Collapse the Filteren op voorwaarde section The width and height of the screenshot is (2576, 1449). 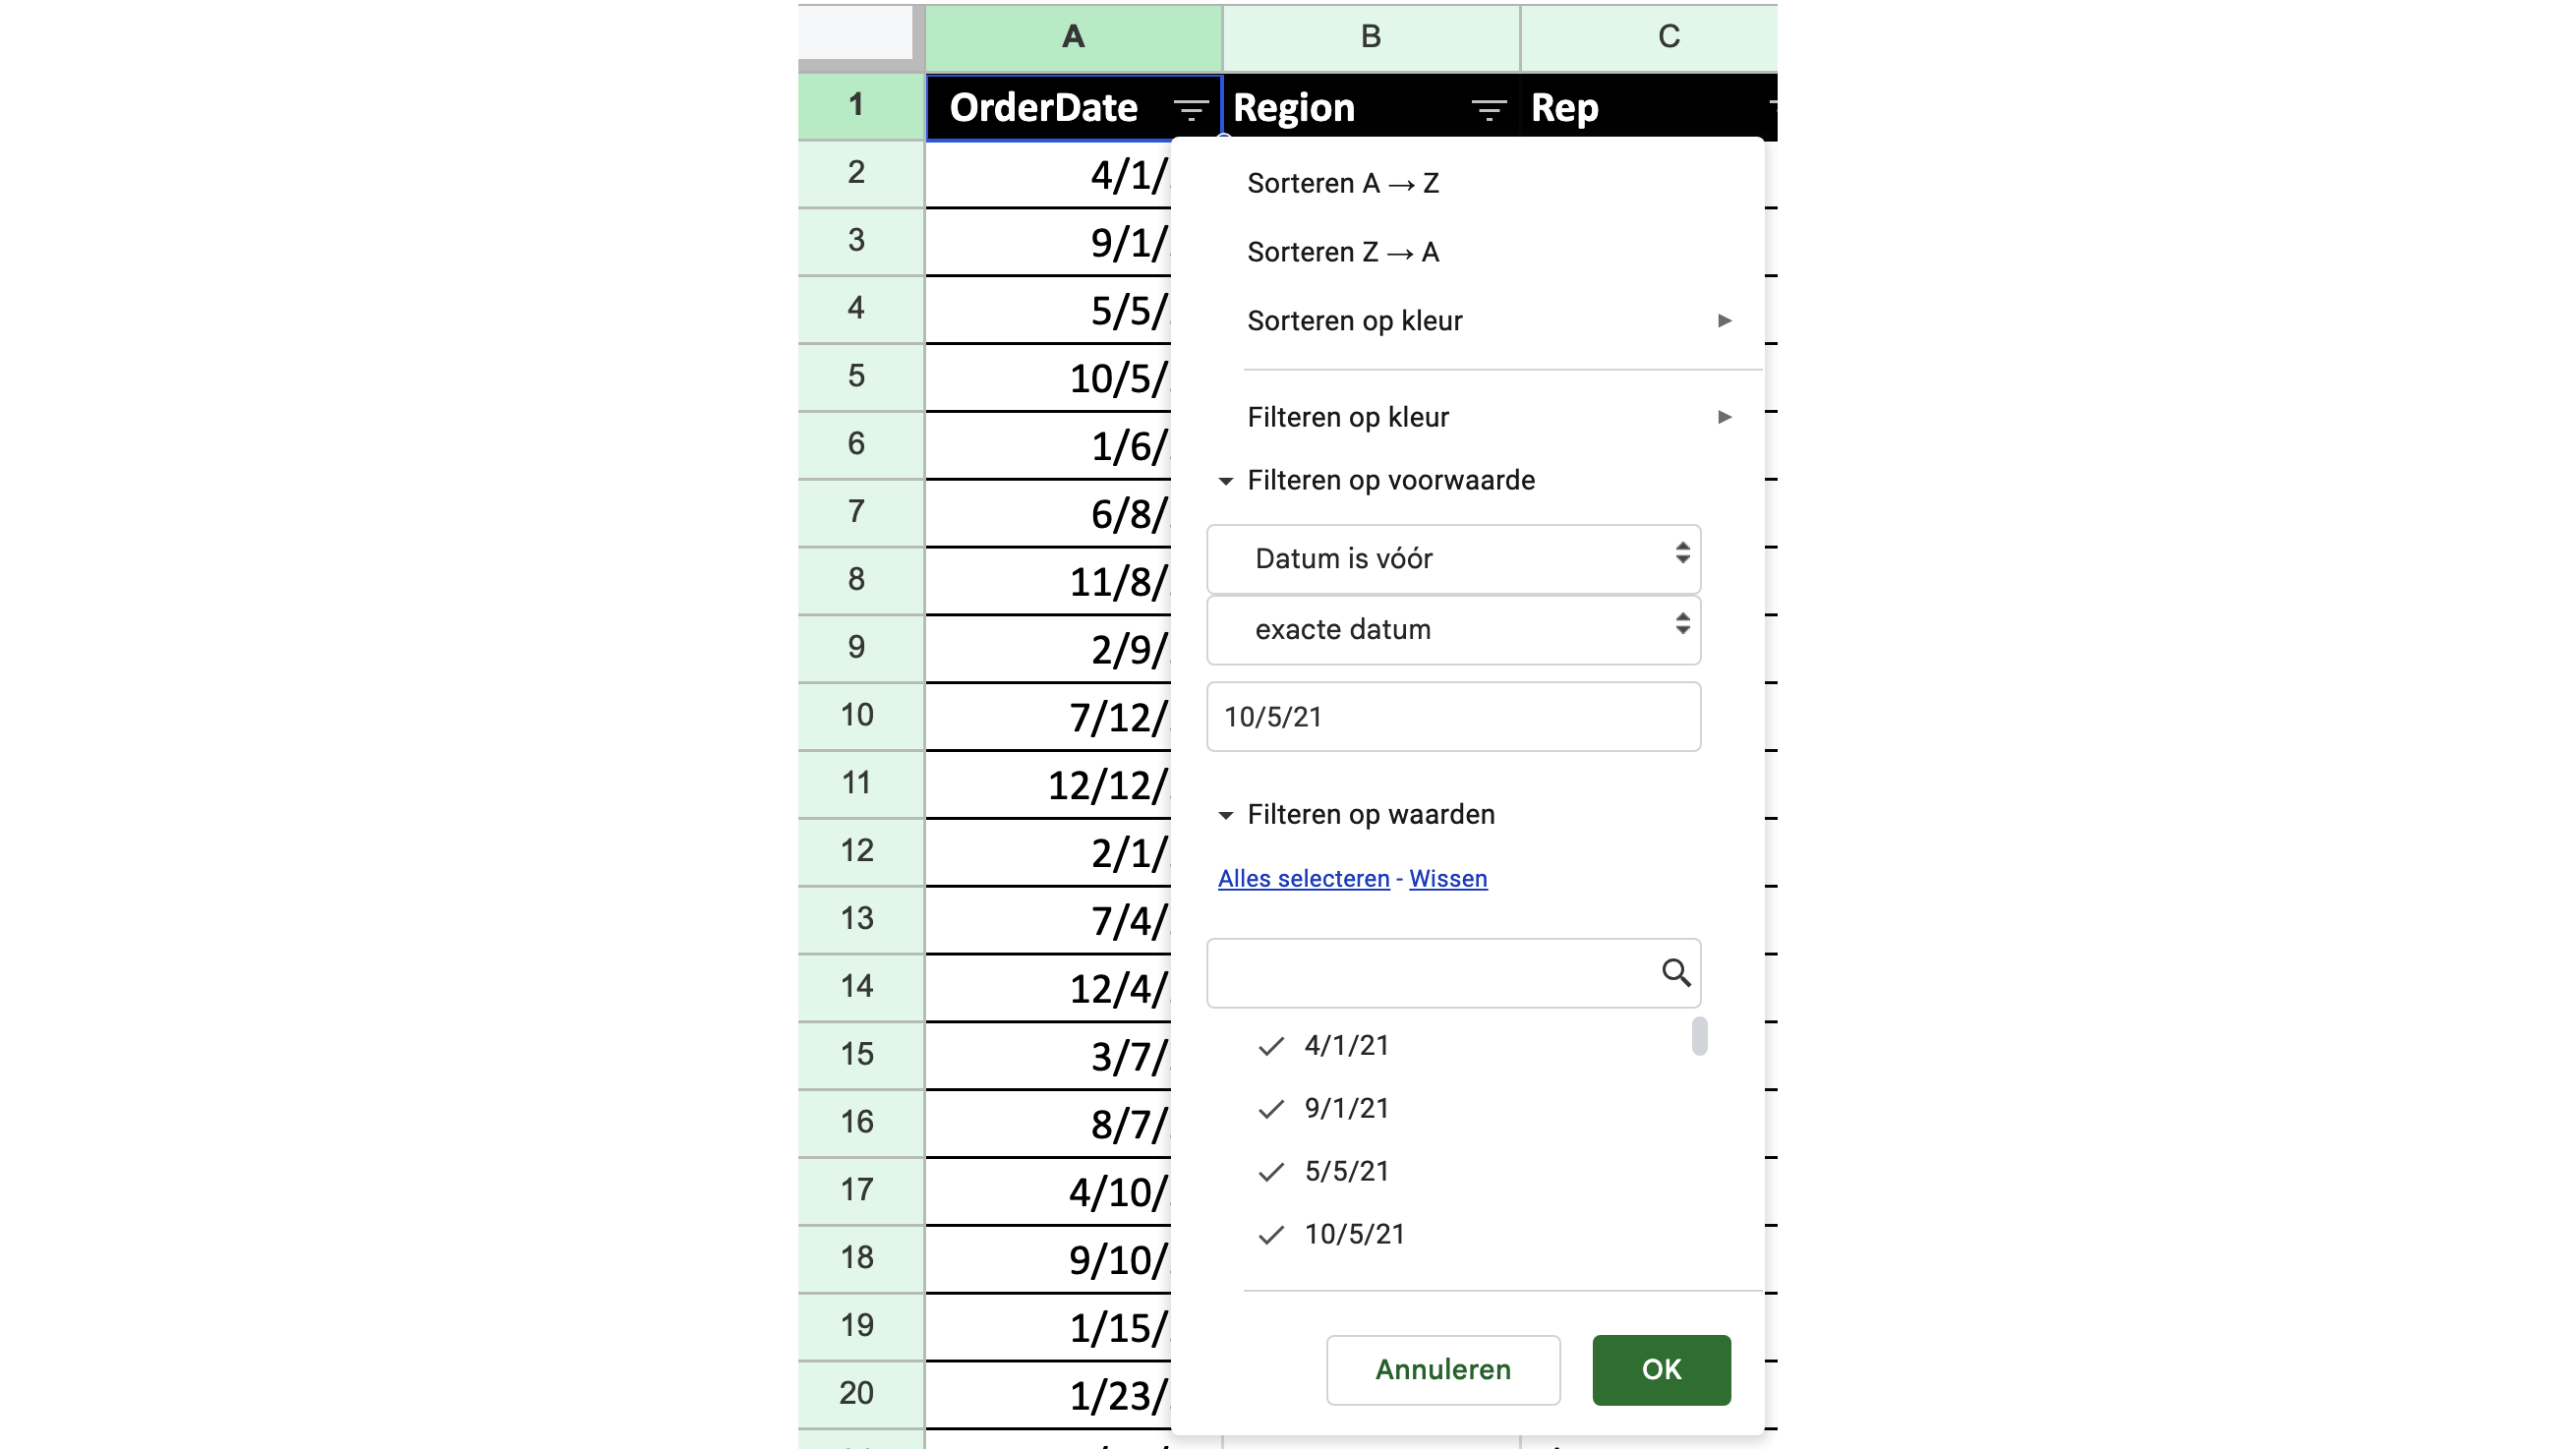click(1226, 481)
